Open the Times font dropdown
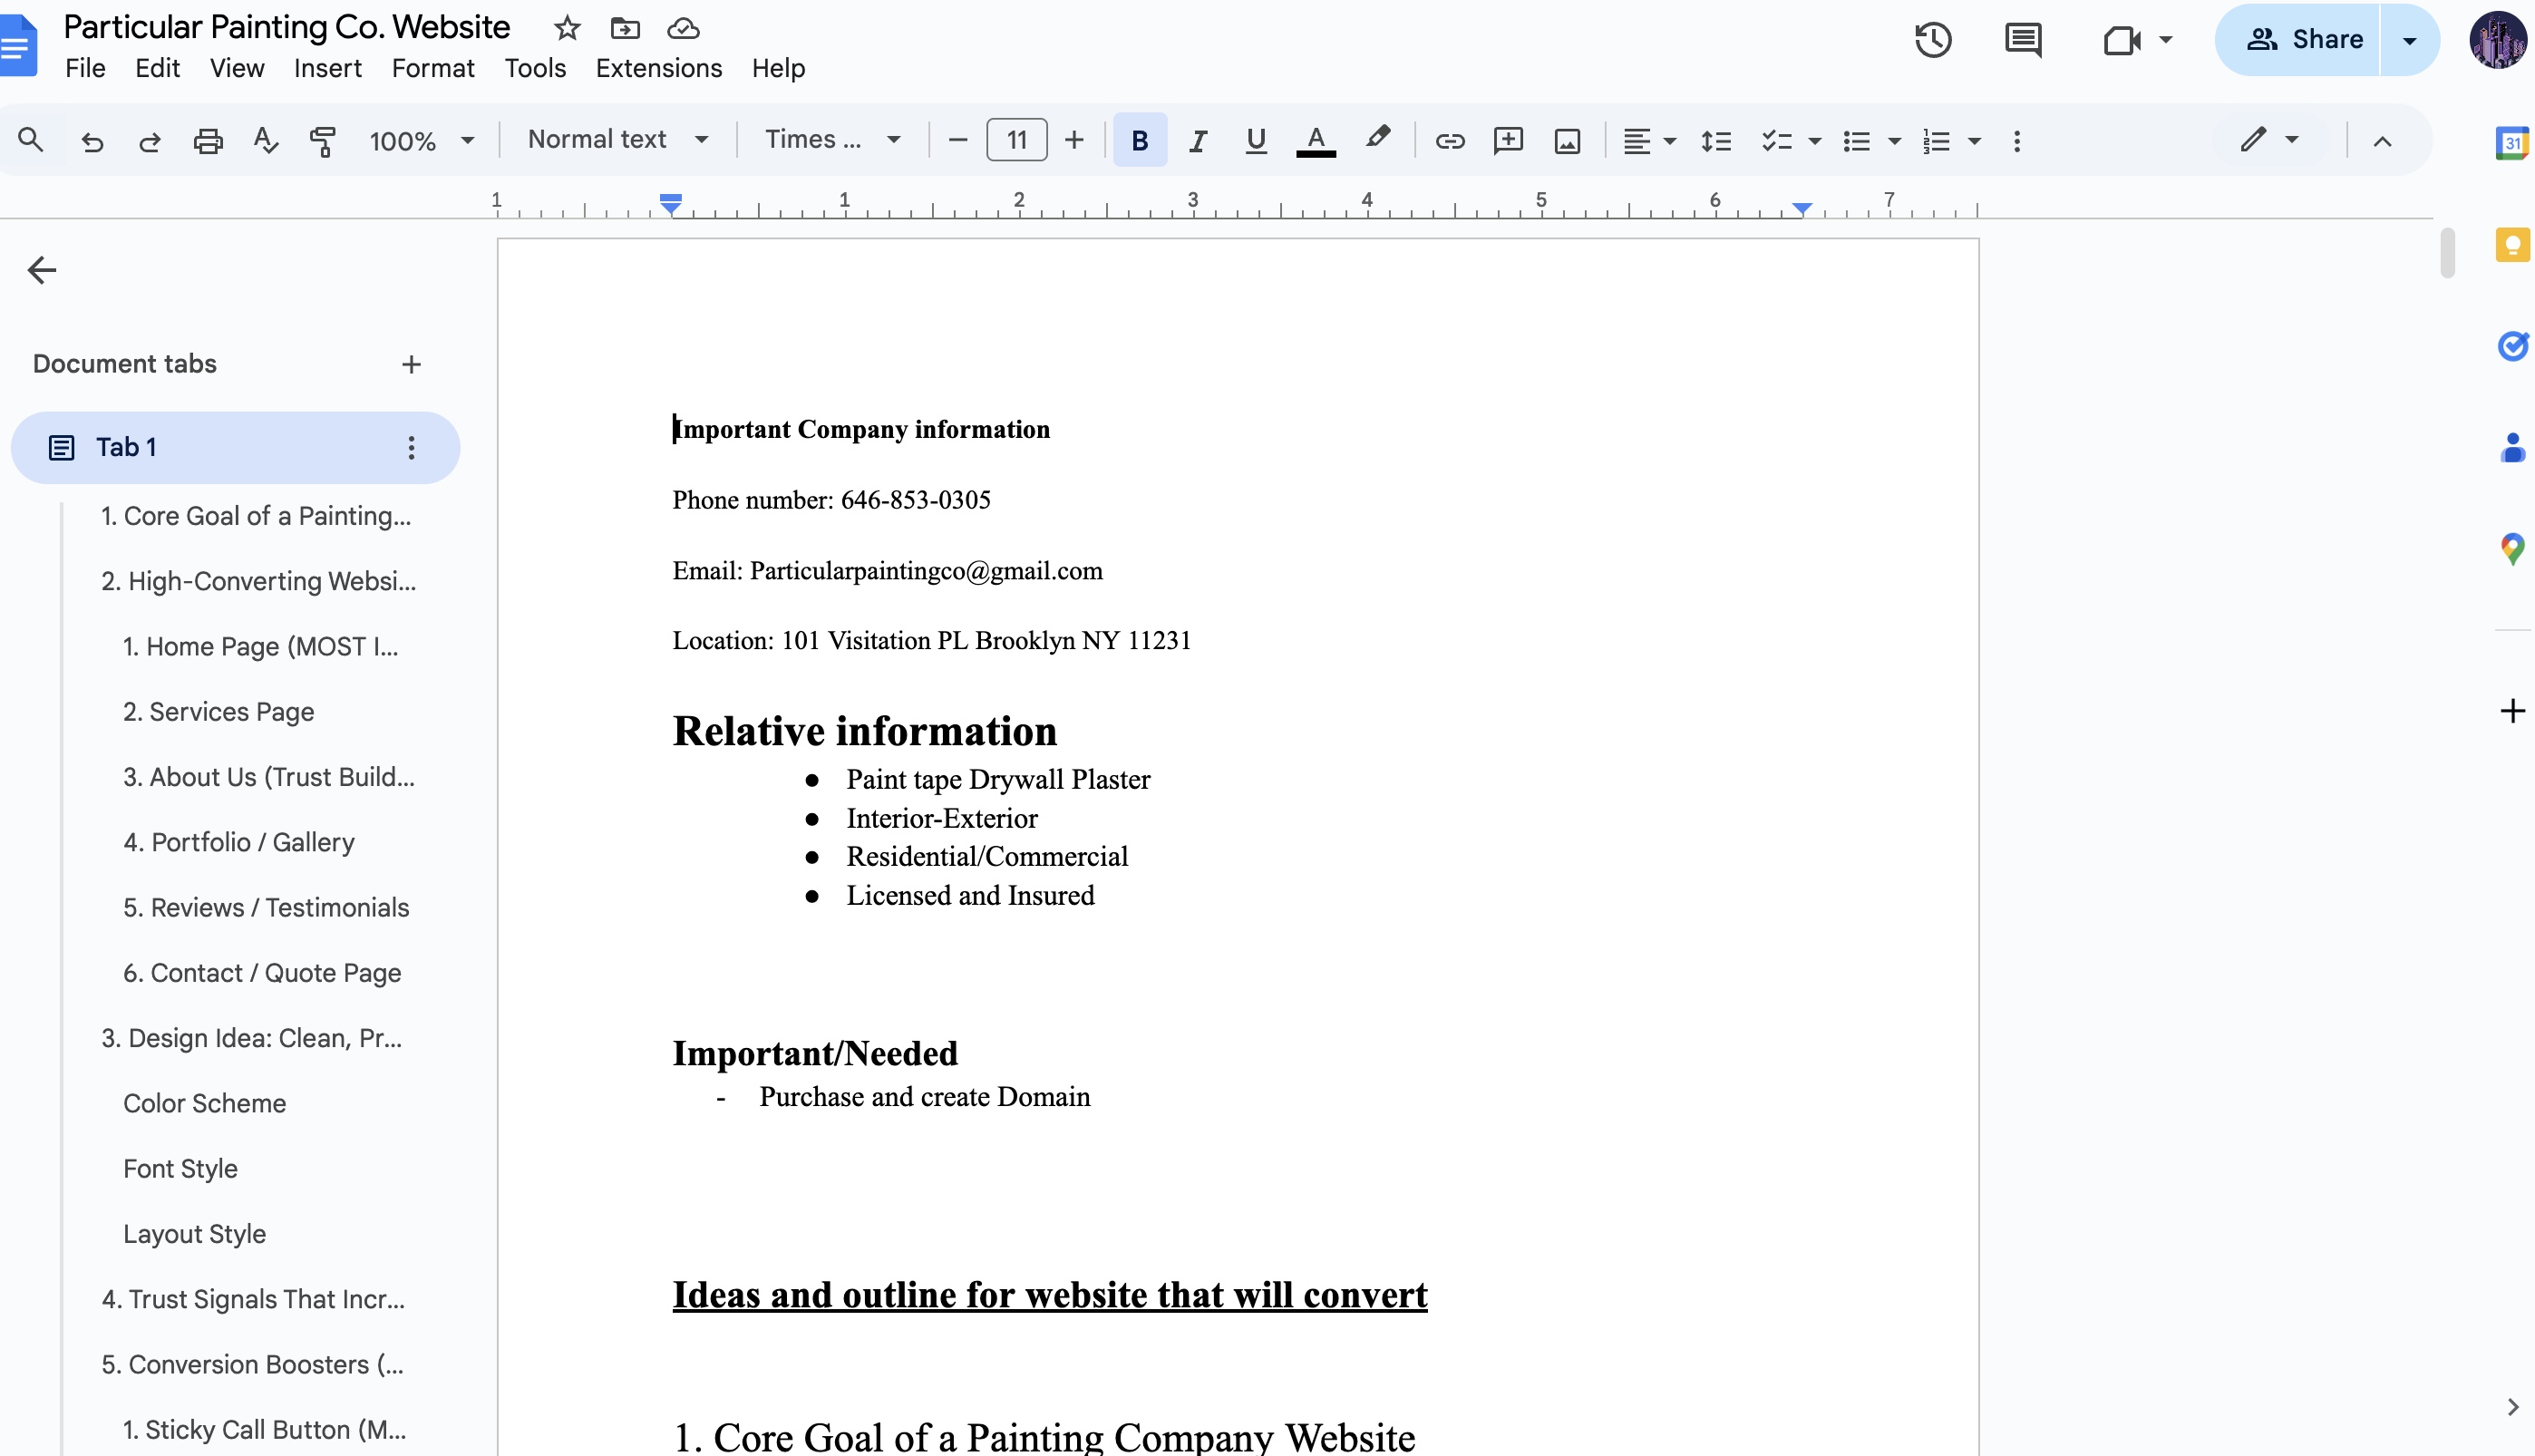 [833, 140]
